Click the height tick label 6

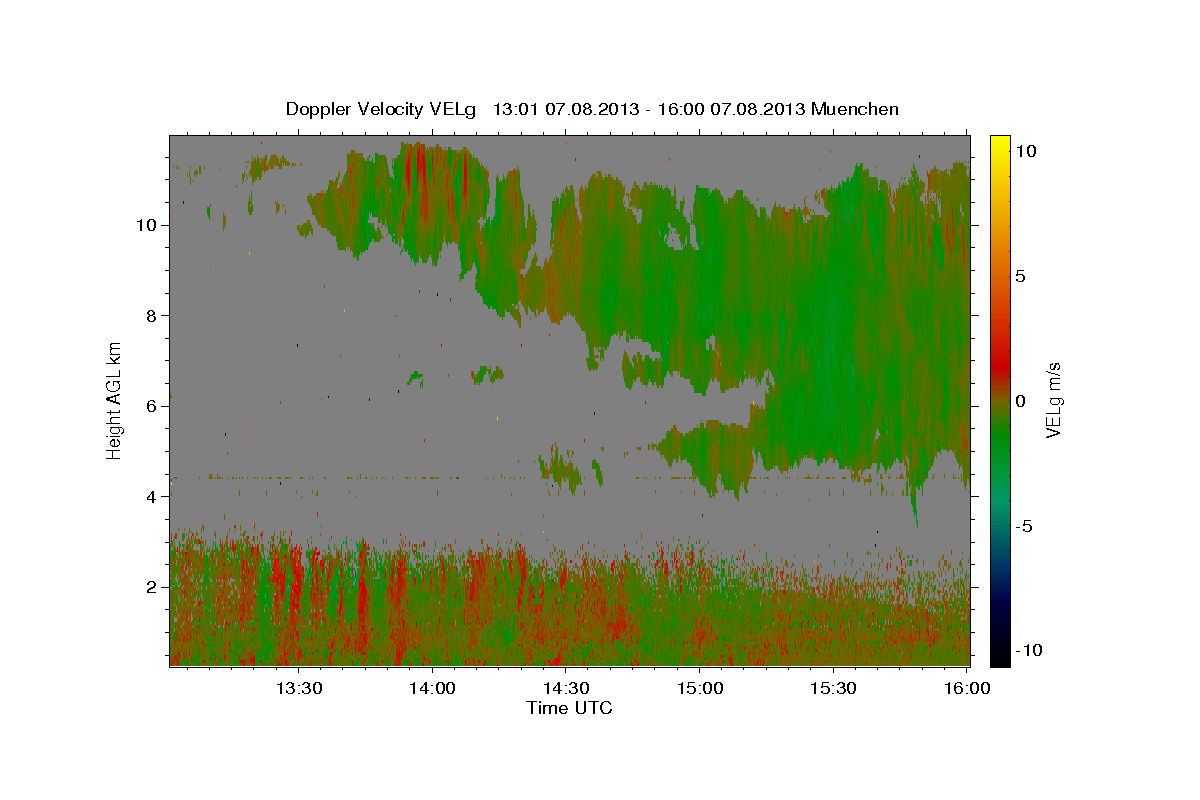pos(153,406)
